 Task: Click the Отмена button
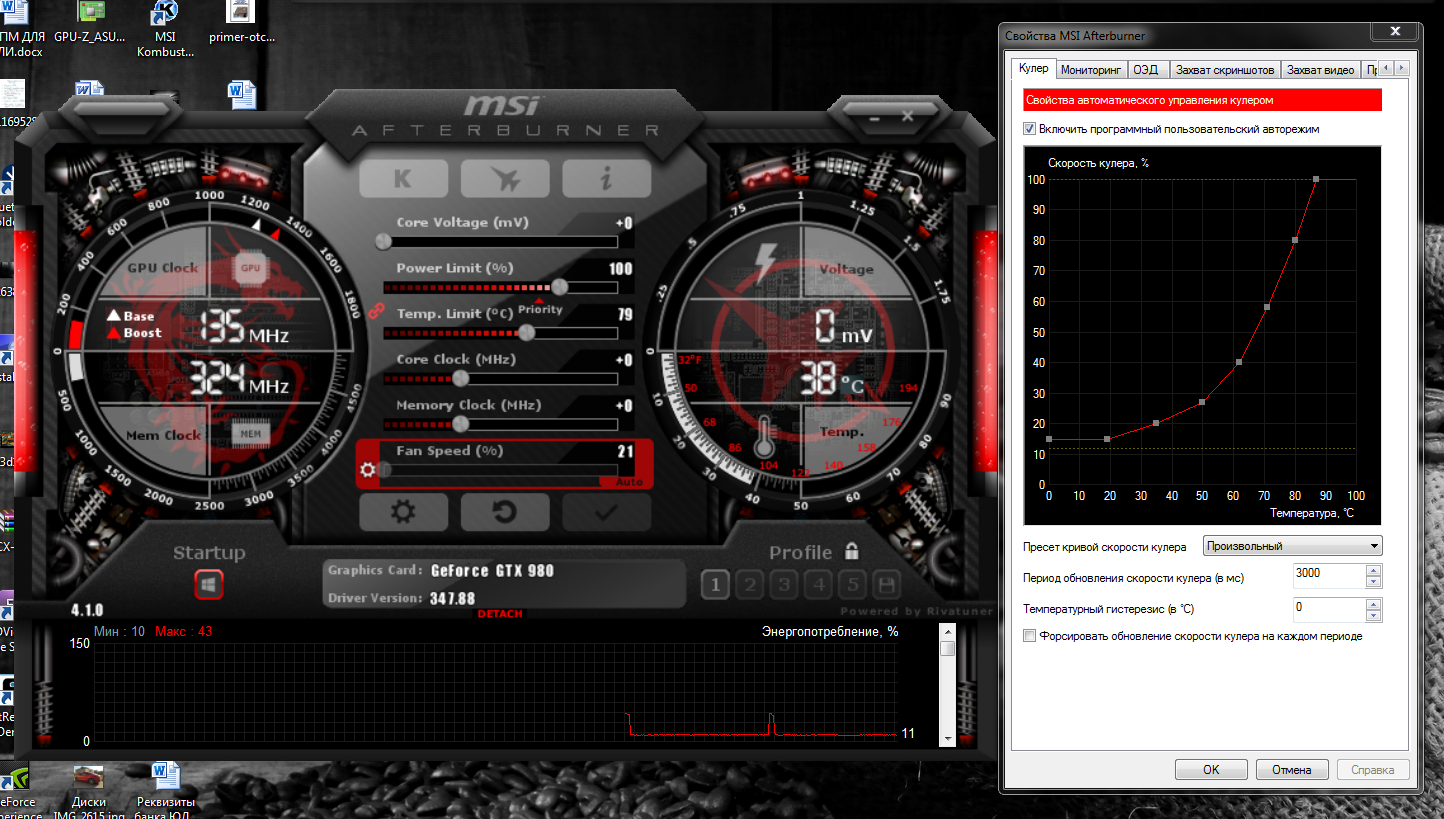click(x=1292, y=770)
